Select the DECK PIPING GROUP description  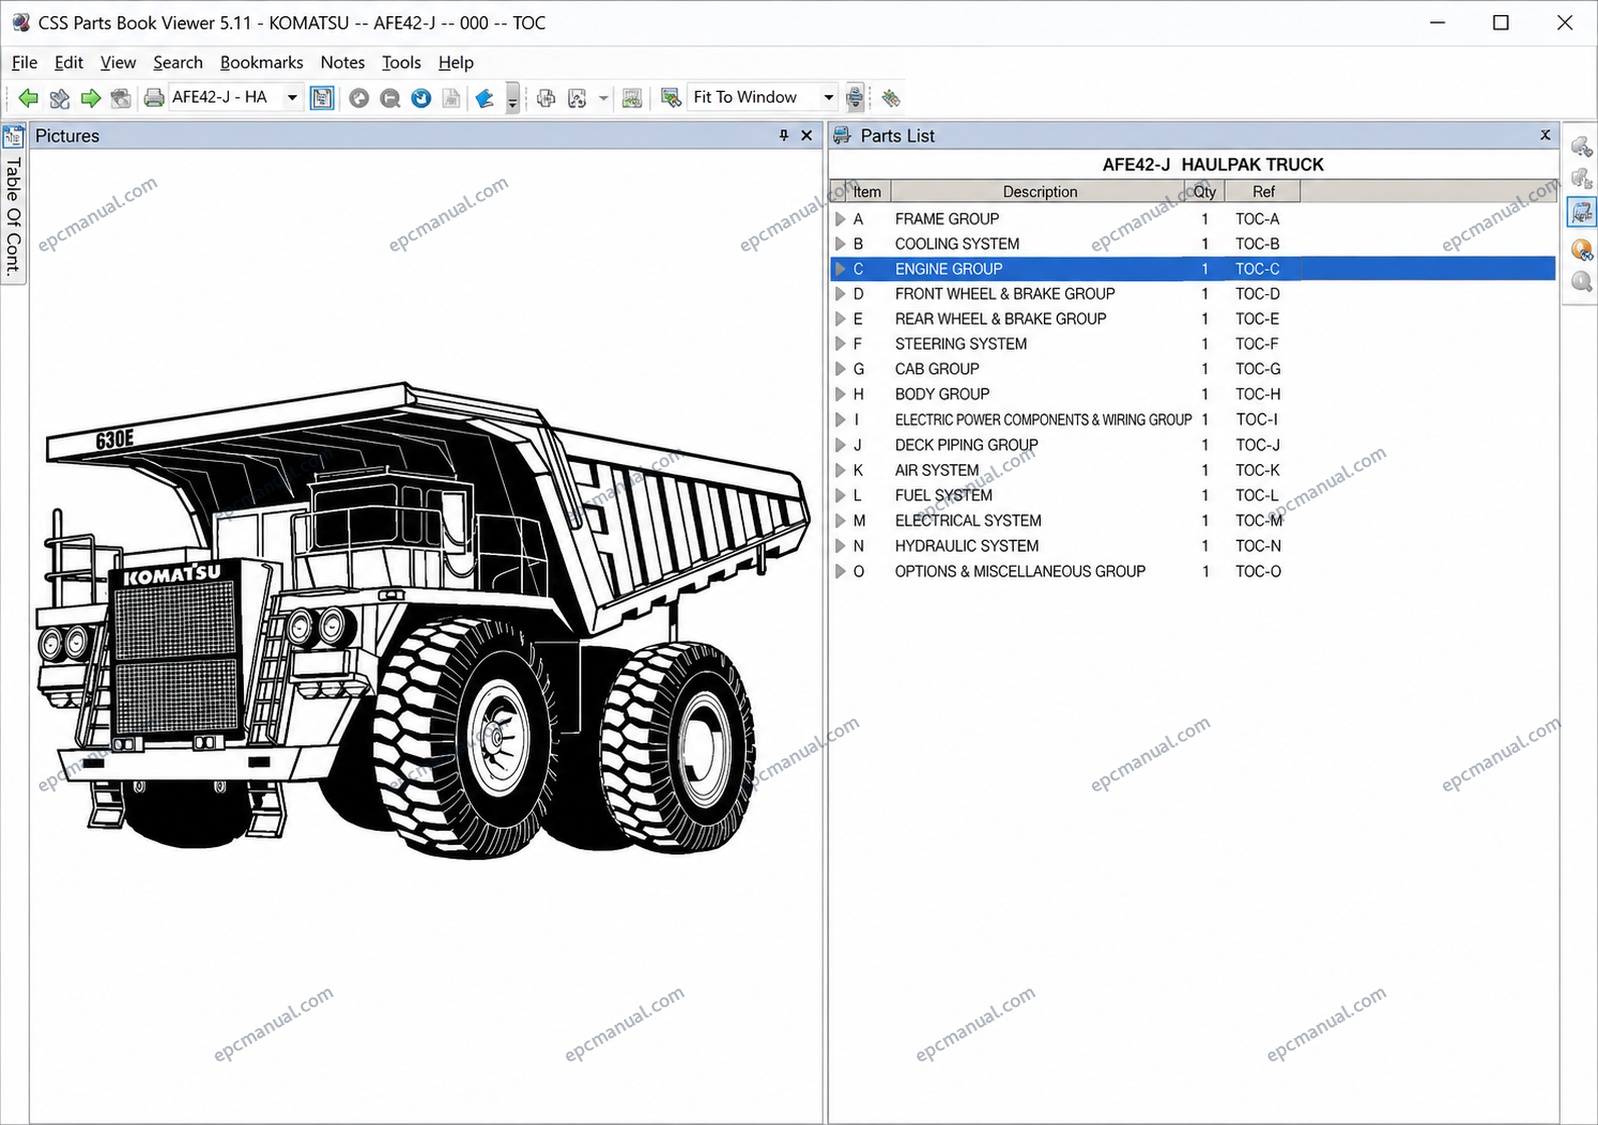(966, 445)
